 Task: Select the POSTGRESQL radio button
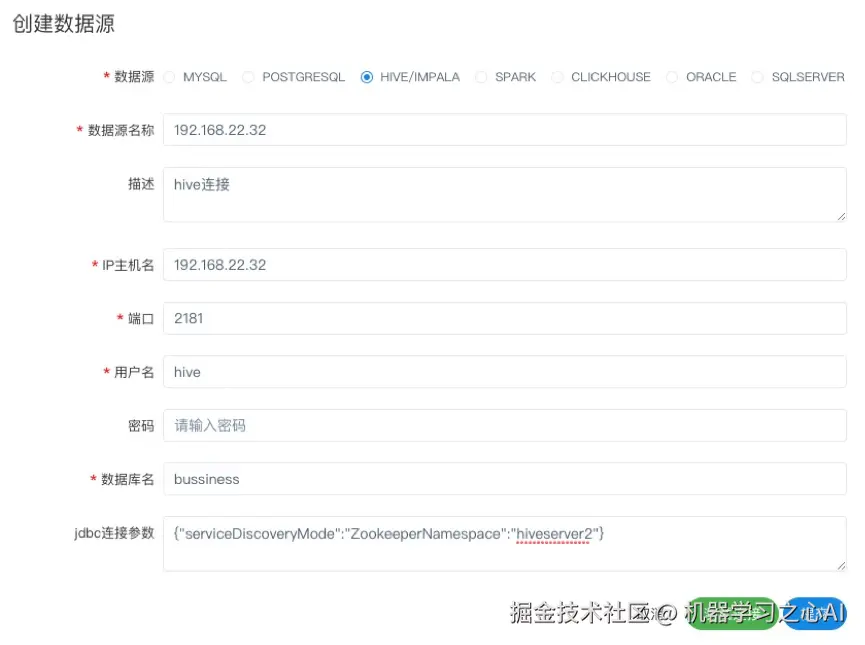[x=248, y=77]
